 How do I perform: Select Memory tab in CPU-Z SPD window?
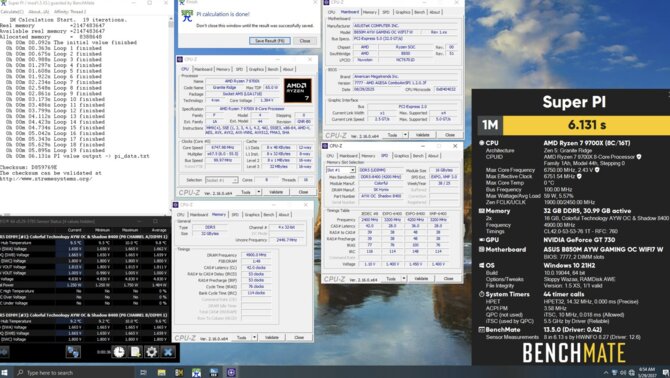tap(368, 156)
